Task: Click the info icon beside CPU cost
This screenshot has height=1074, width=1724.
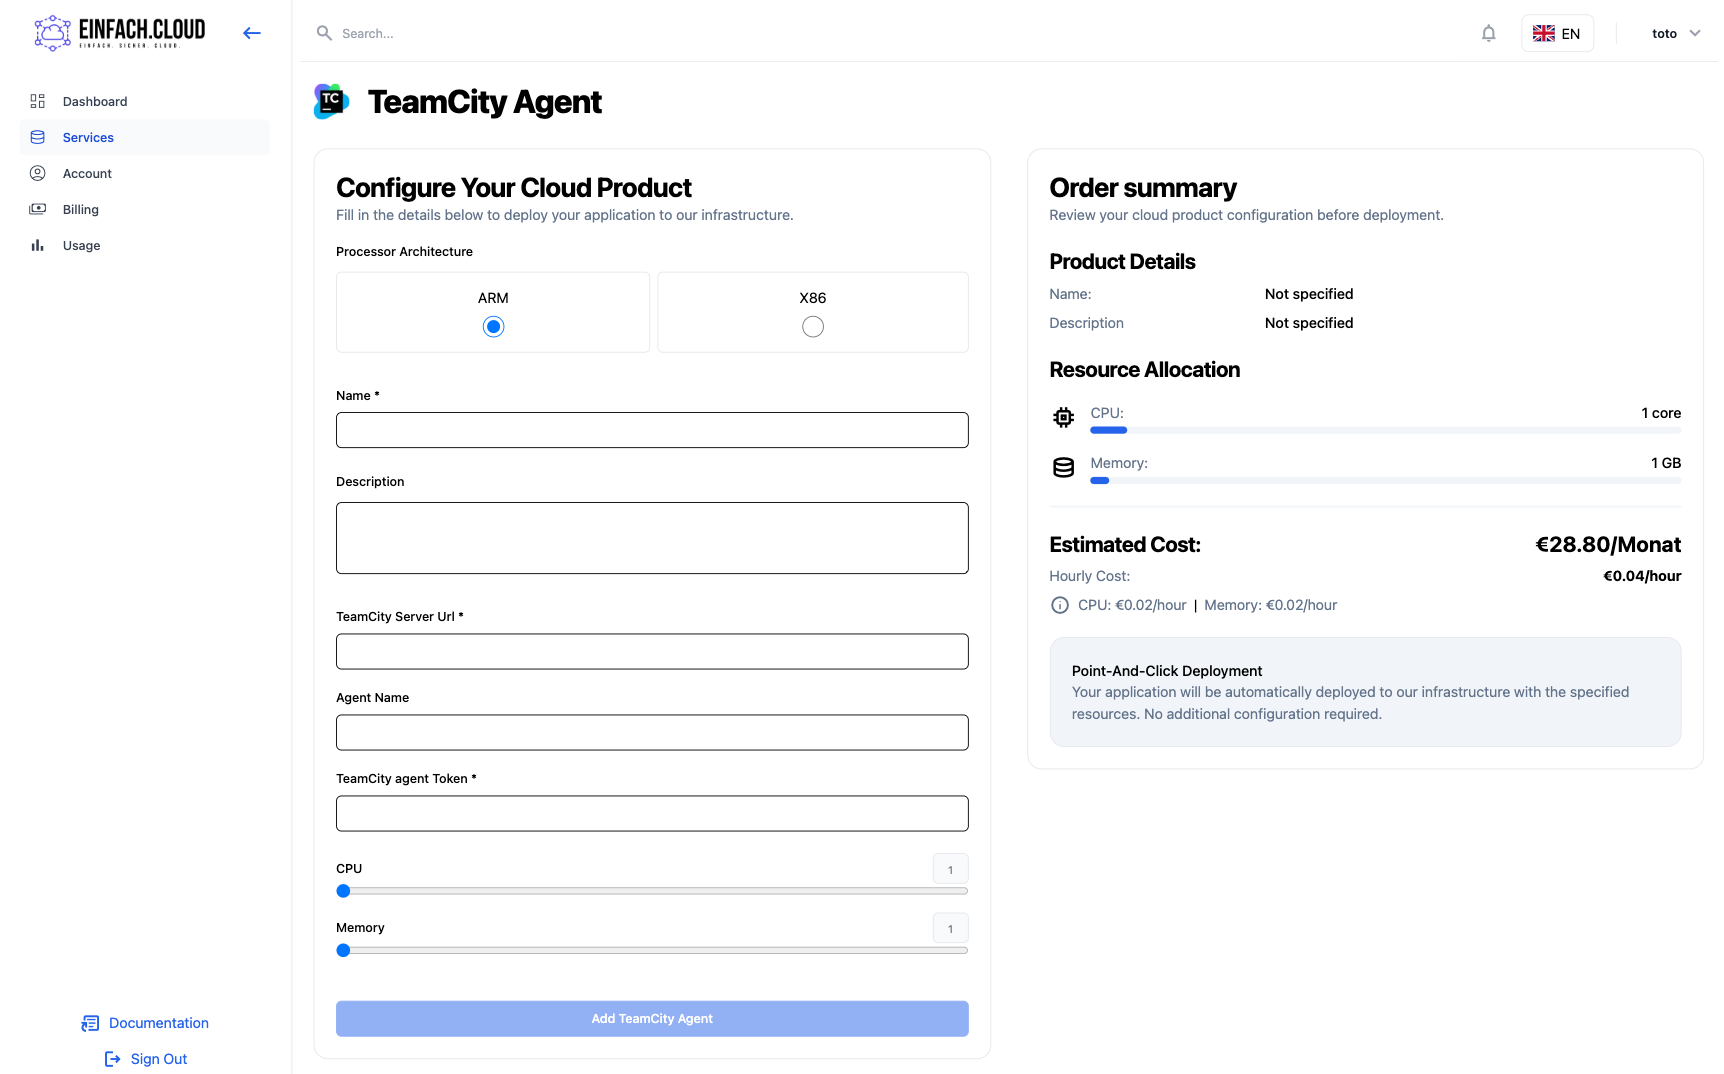Action: coord(1059,605)
